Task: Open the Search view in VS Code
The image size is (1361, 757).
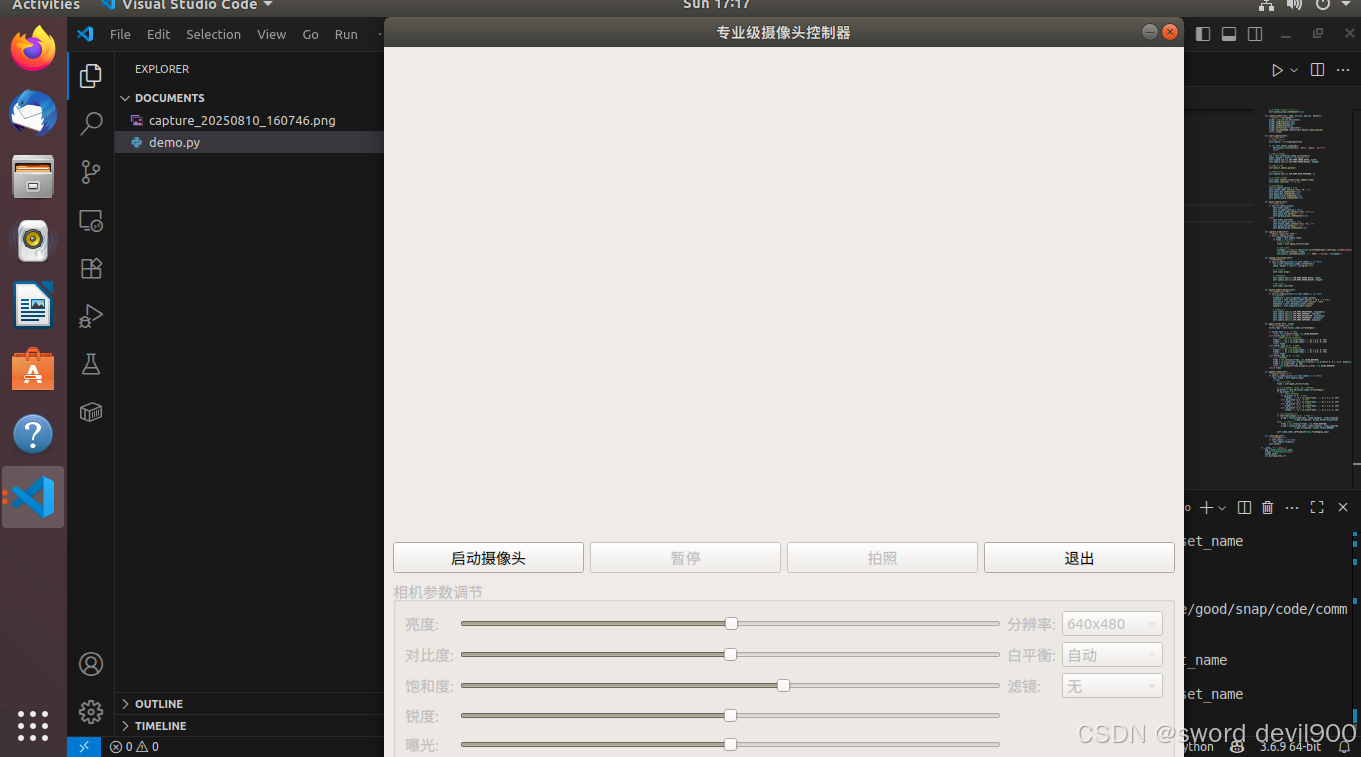Action: (x=91, y=123)
